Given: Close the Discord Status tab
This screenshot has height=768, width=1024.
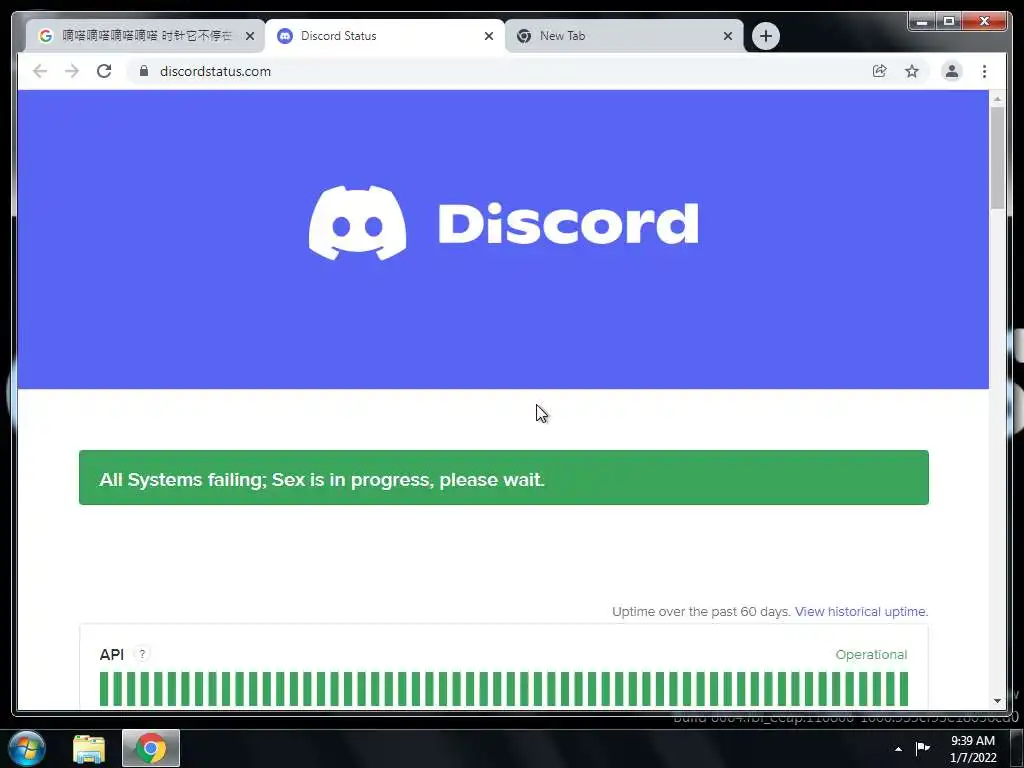Looking at the screenshot, I should pyautogui.click(x=488, y=36).
